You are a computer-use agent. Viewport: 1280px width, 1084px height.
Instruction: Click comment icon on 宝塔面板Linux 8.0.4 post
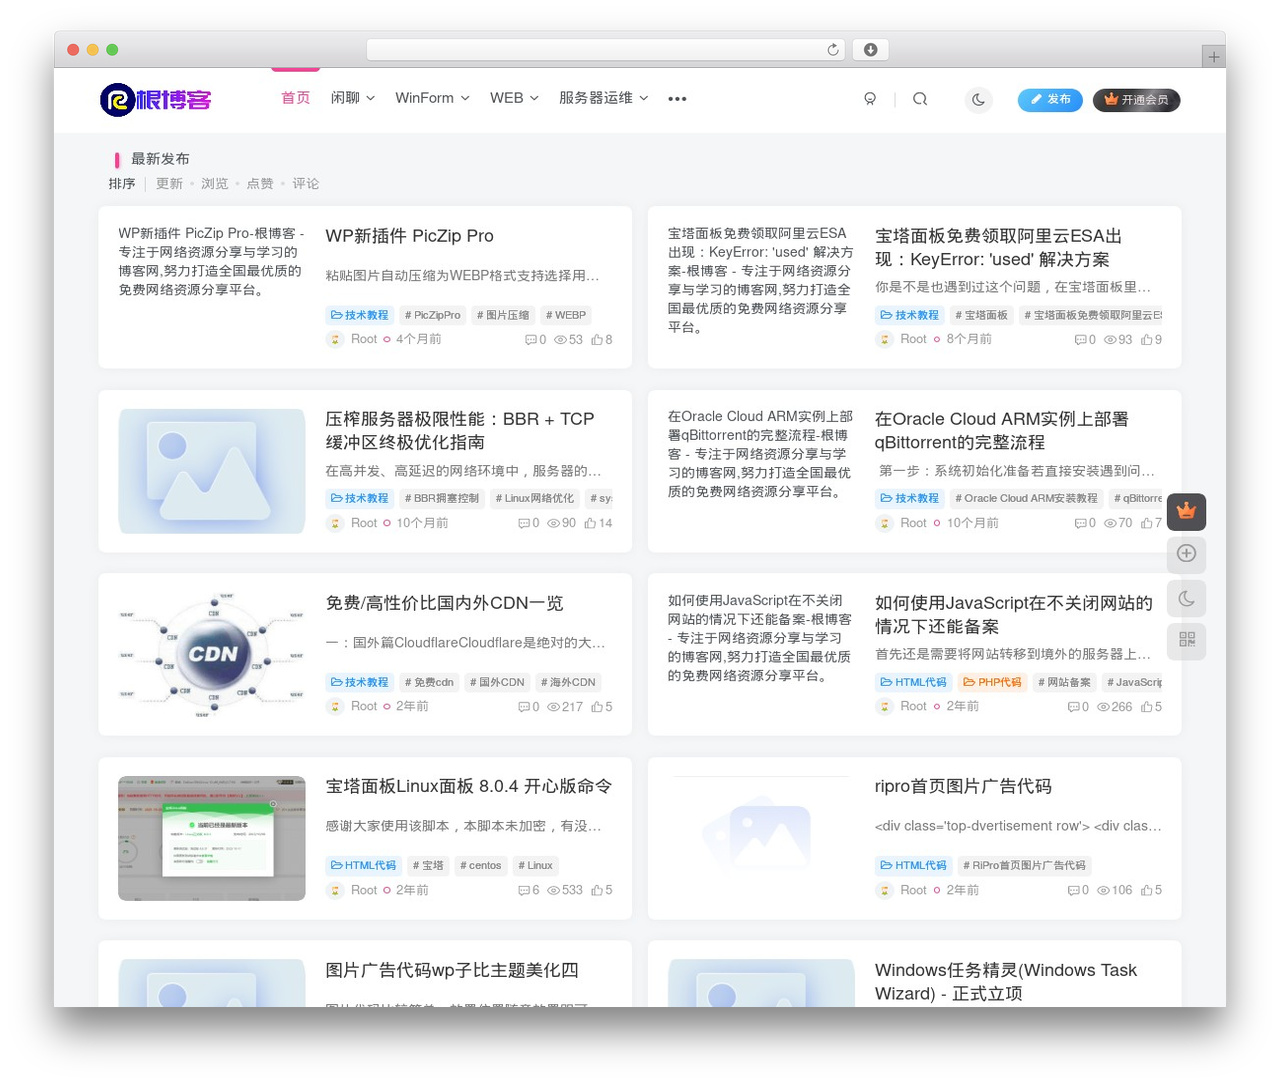click(x=524, y=891)
